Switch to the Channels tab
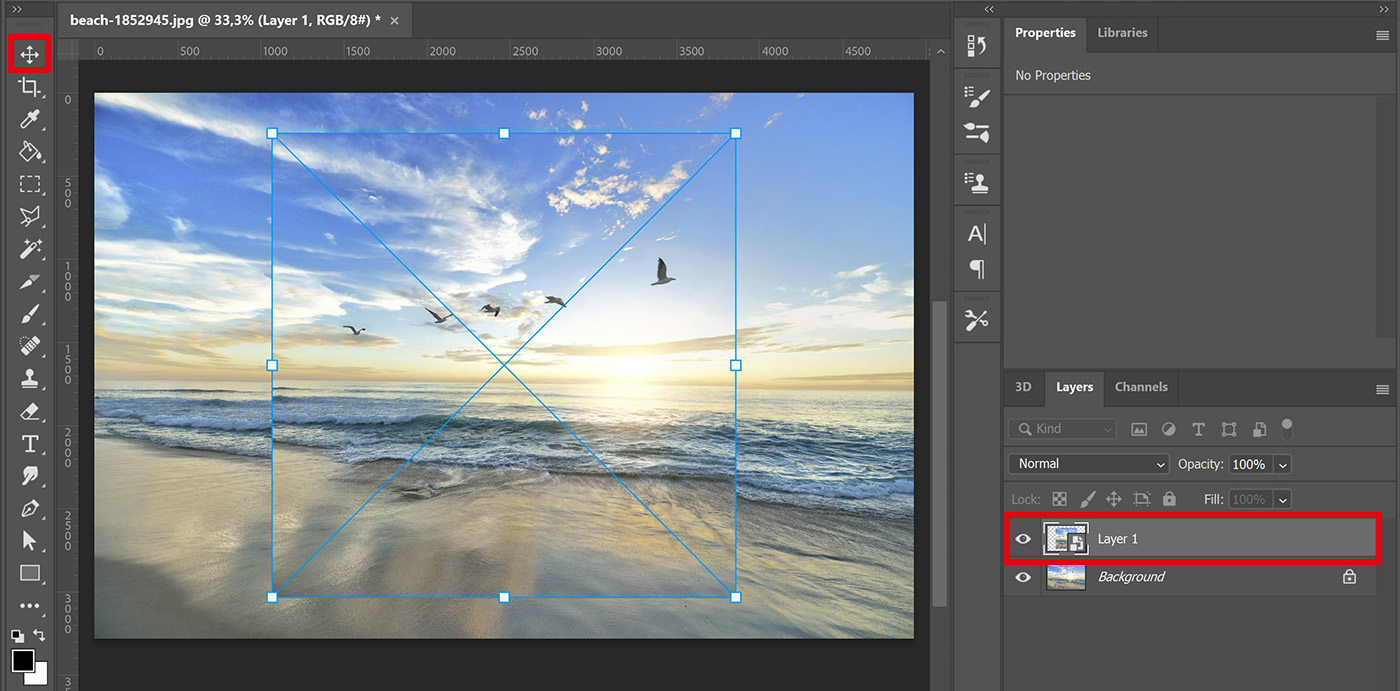Viewport: 1400px width, 691px height. (1140, 387)
